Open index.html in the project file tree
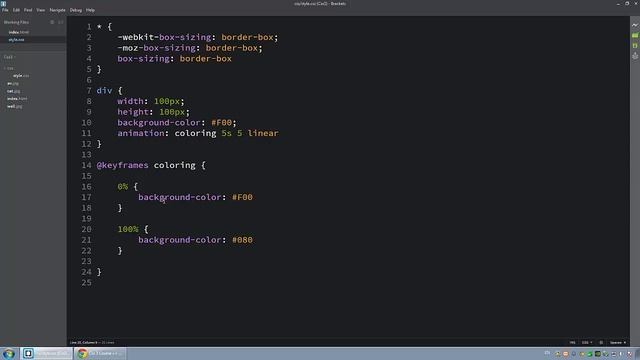Viewport: 640px width, 360px height. (x=17, y=98)
